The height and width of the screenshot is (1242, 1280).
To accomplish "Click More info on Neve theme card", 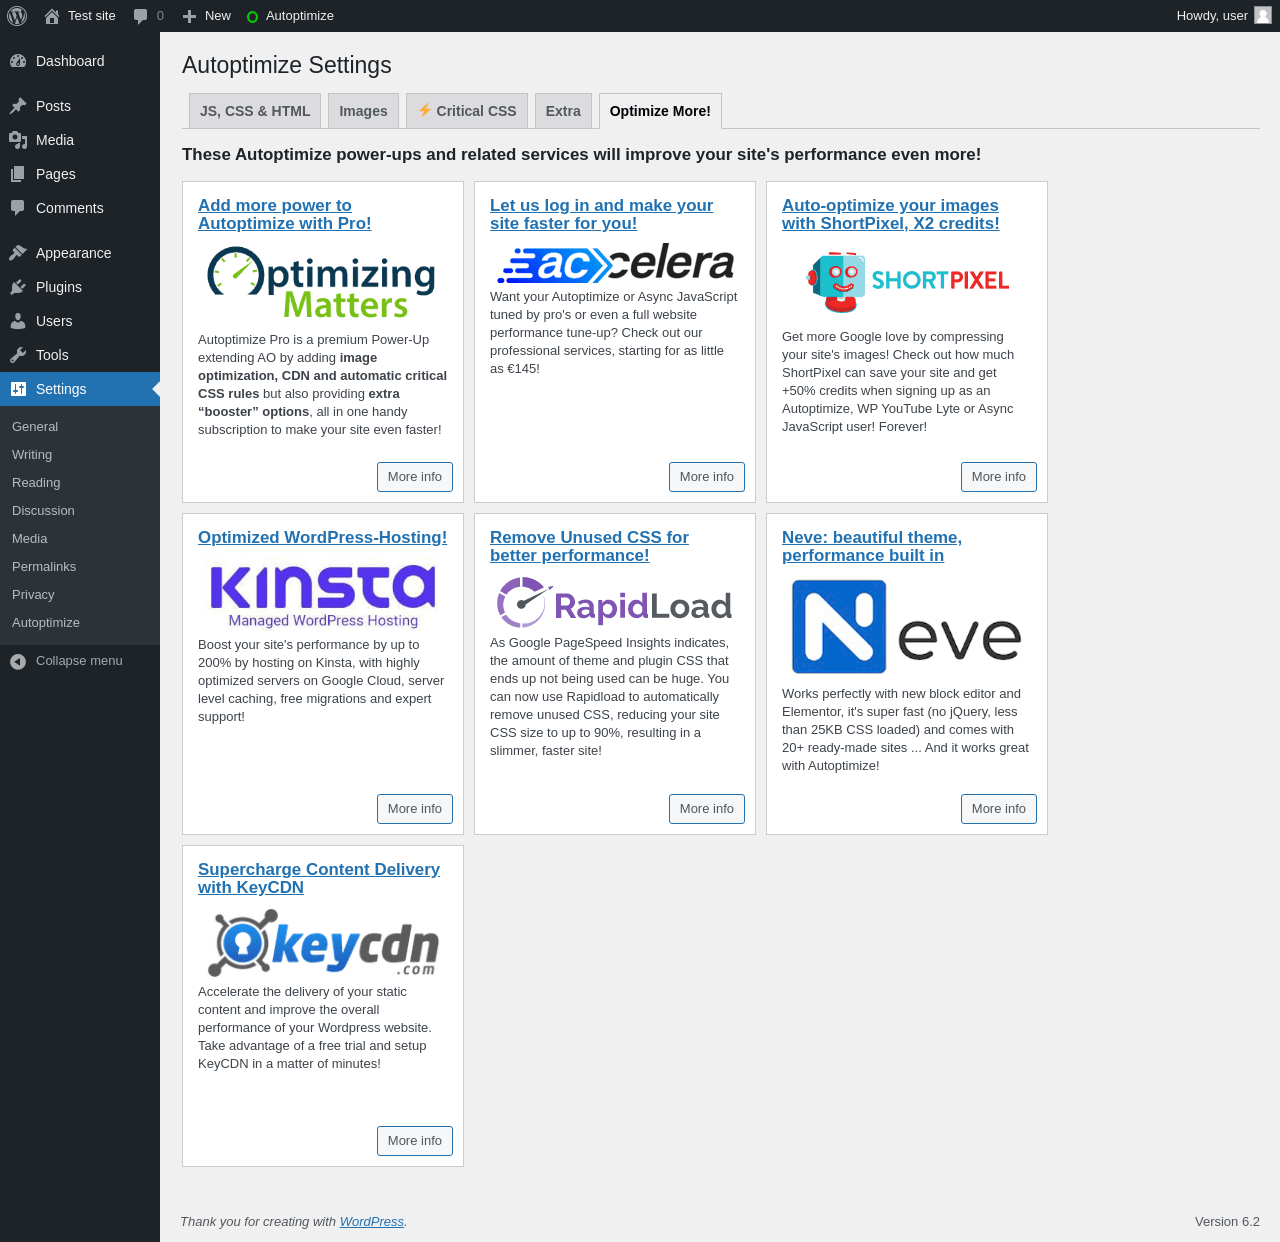I will (999, 809).
